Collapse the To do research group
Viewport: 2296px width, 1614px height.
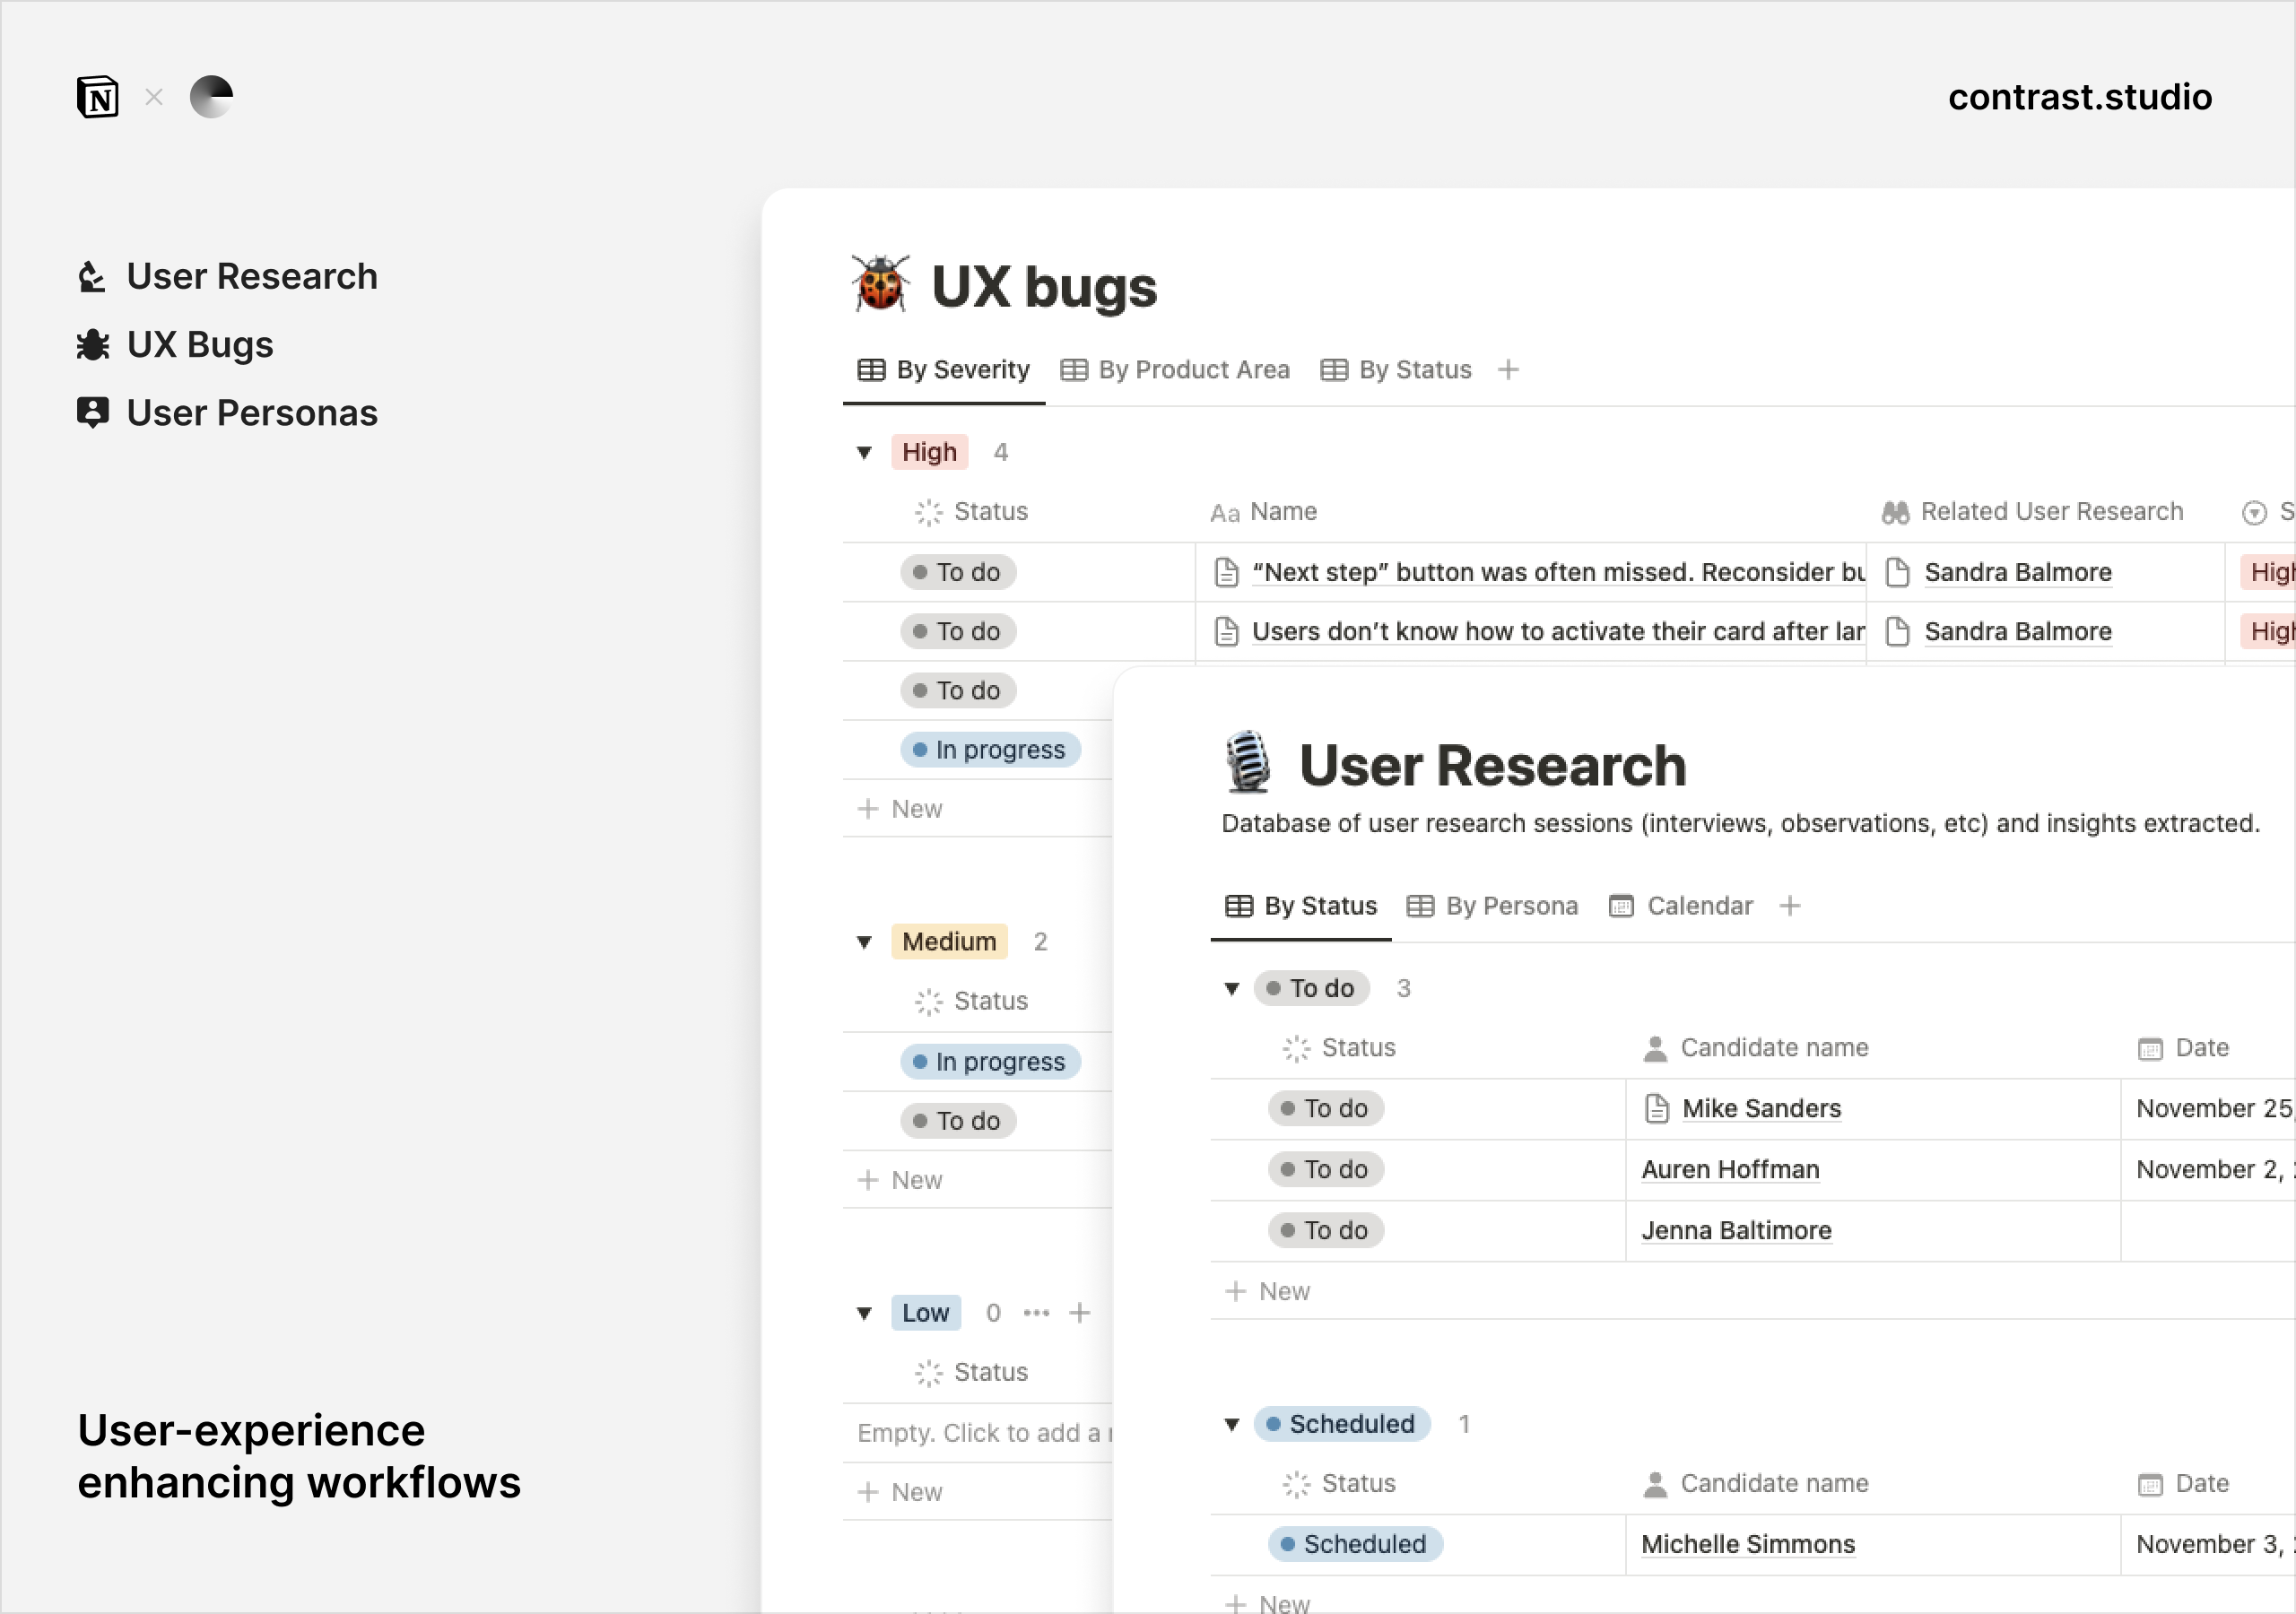pos(1232,989)
